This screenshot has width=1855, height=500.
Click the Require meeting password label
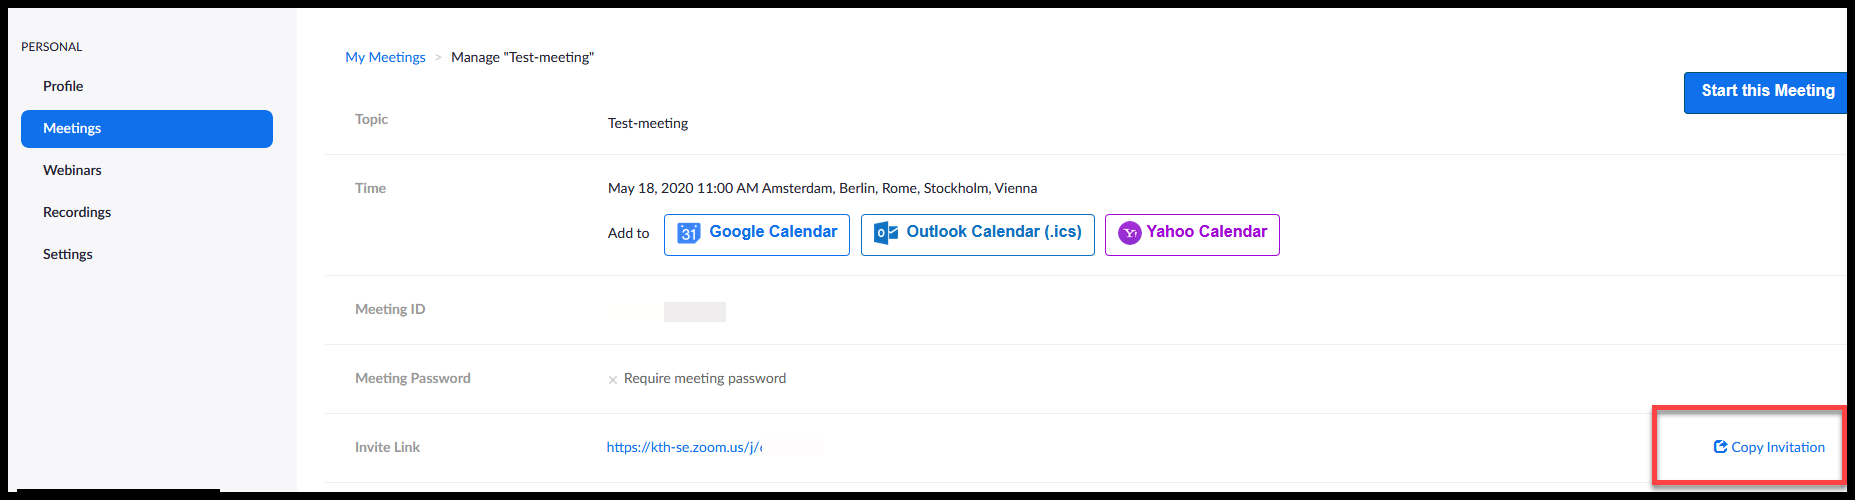pos(705,378)
